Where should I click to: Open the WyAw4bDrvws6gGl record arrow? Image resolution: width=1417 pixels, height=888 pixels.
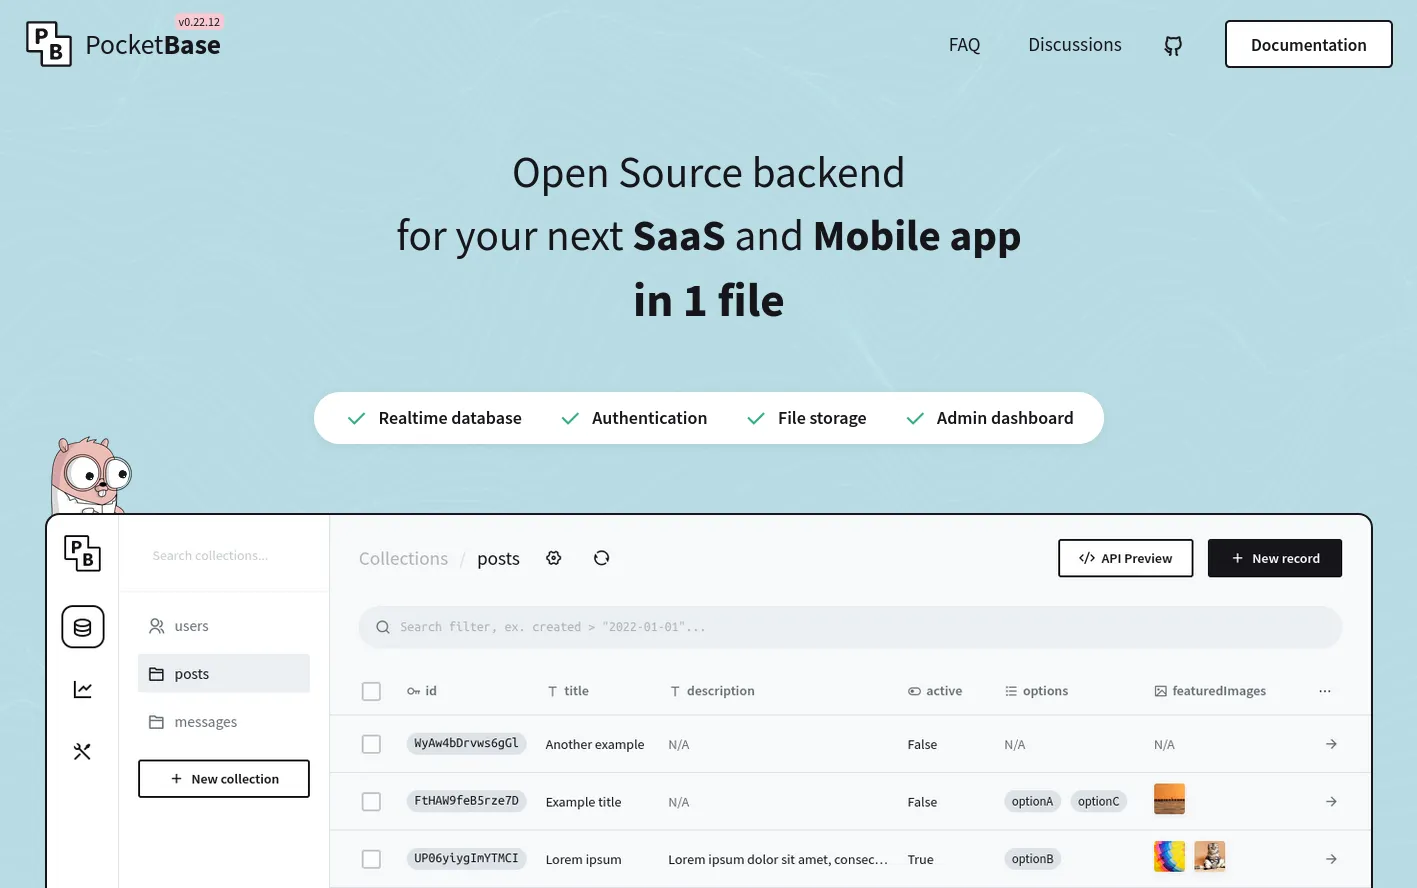(1331, 744)
